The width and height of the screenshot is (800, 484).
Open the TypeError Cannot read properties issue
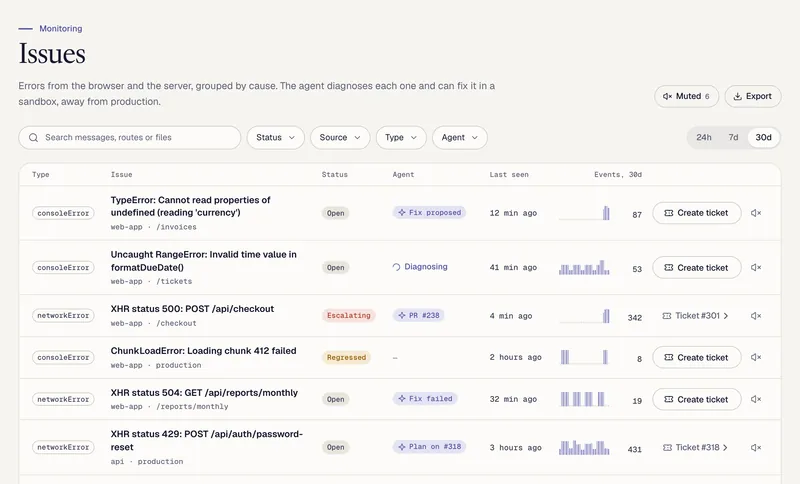[x=190, y=206]
